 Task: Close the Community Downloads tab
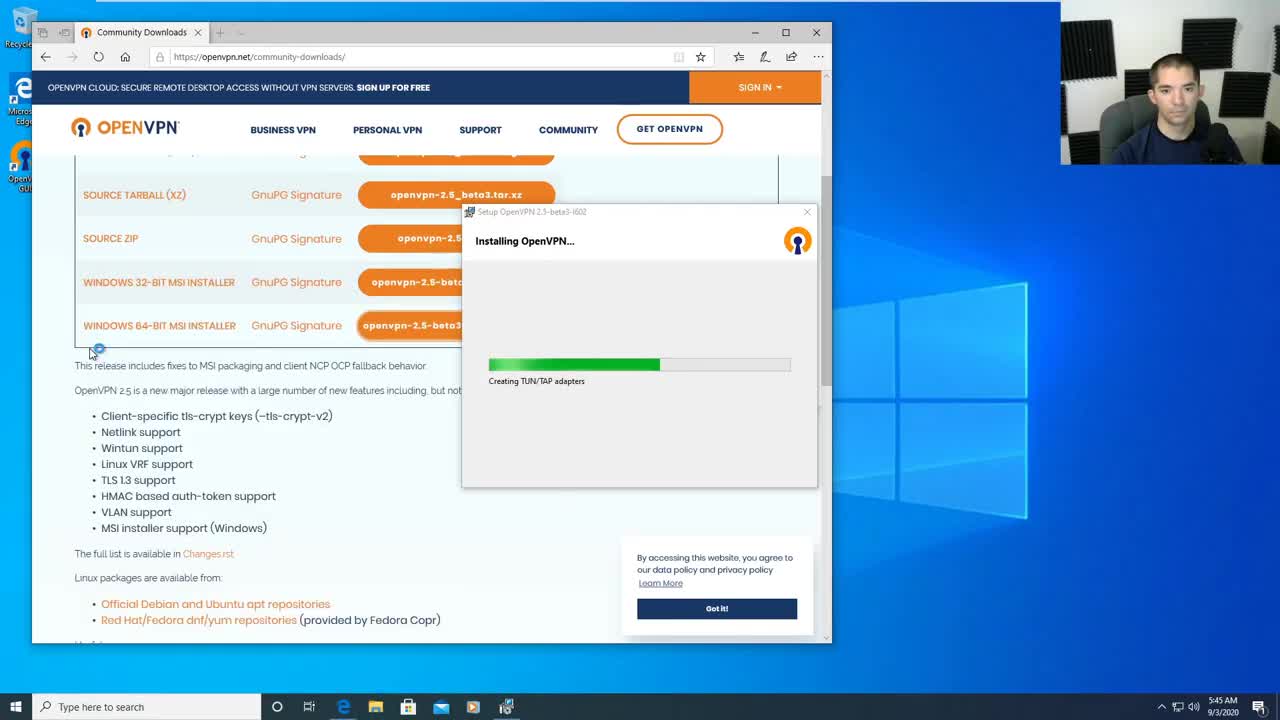[198, 33]
